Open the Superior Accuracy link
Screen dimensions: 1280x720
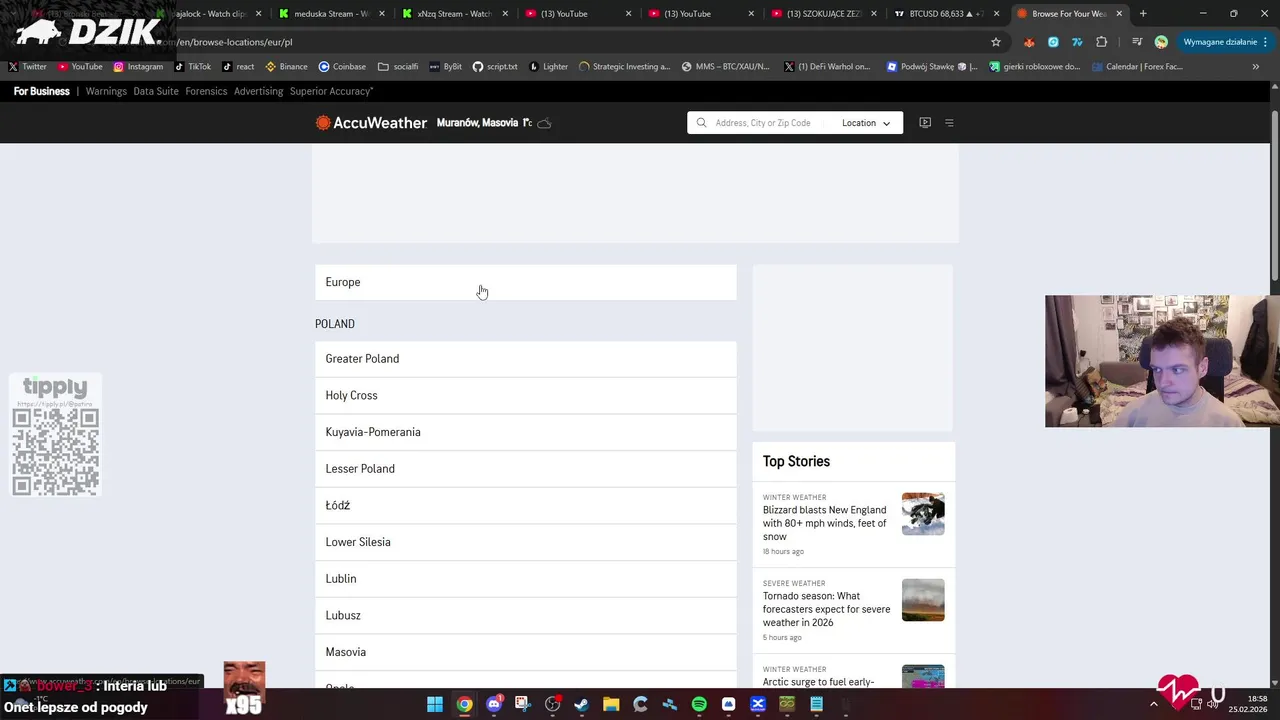331,91
